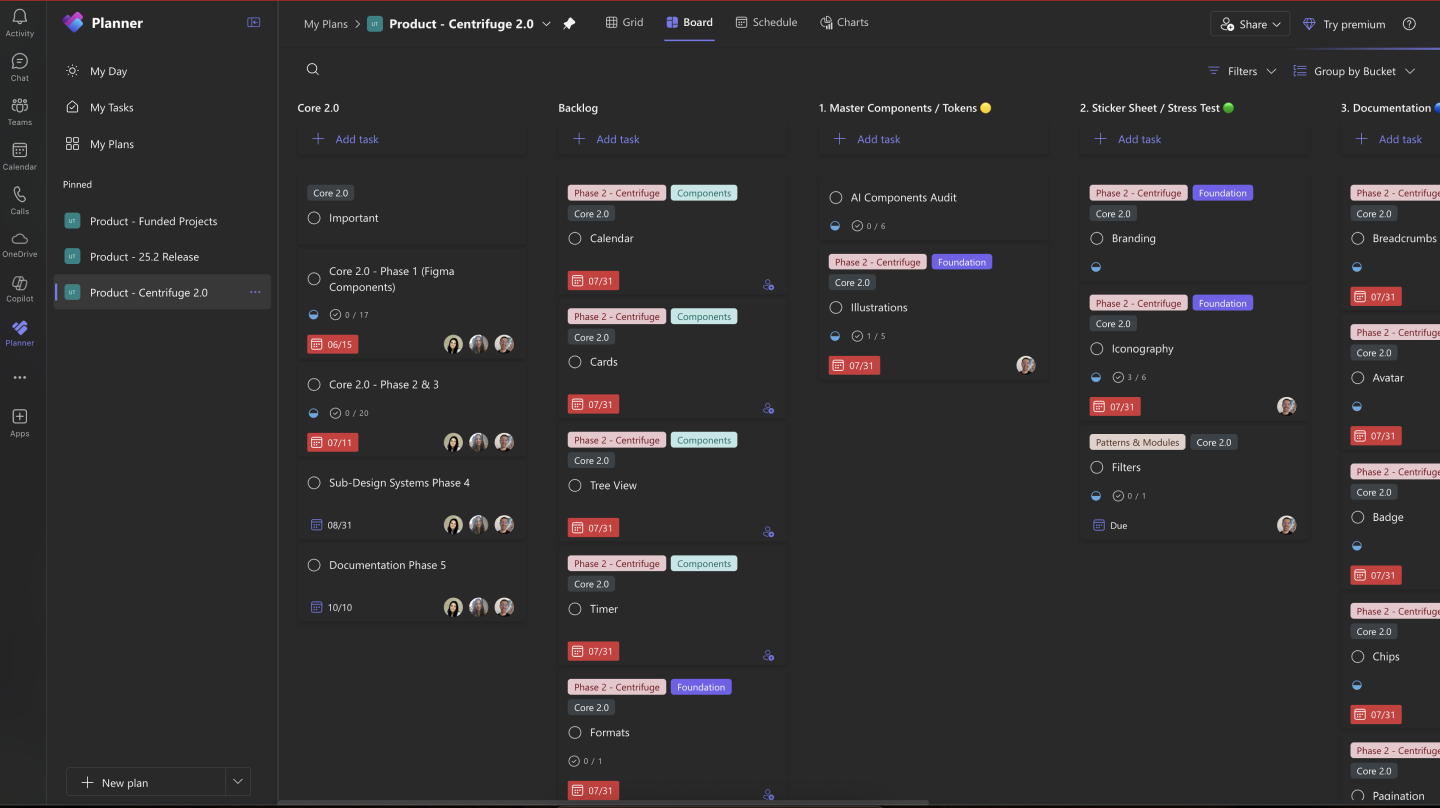Switch to the Schedule tab
The image size is (1440, 808).
766,22
